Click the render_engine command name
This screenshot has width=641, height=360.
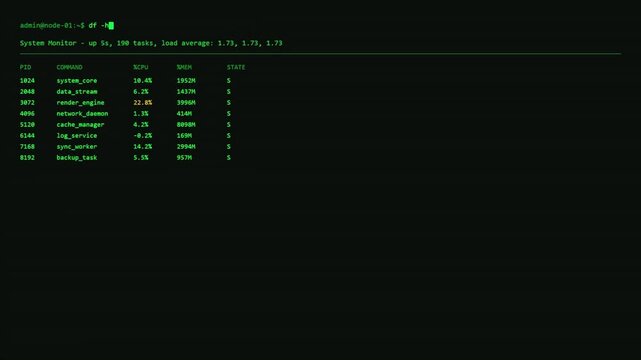81,103
